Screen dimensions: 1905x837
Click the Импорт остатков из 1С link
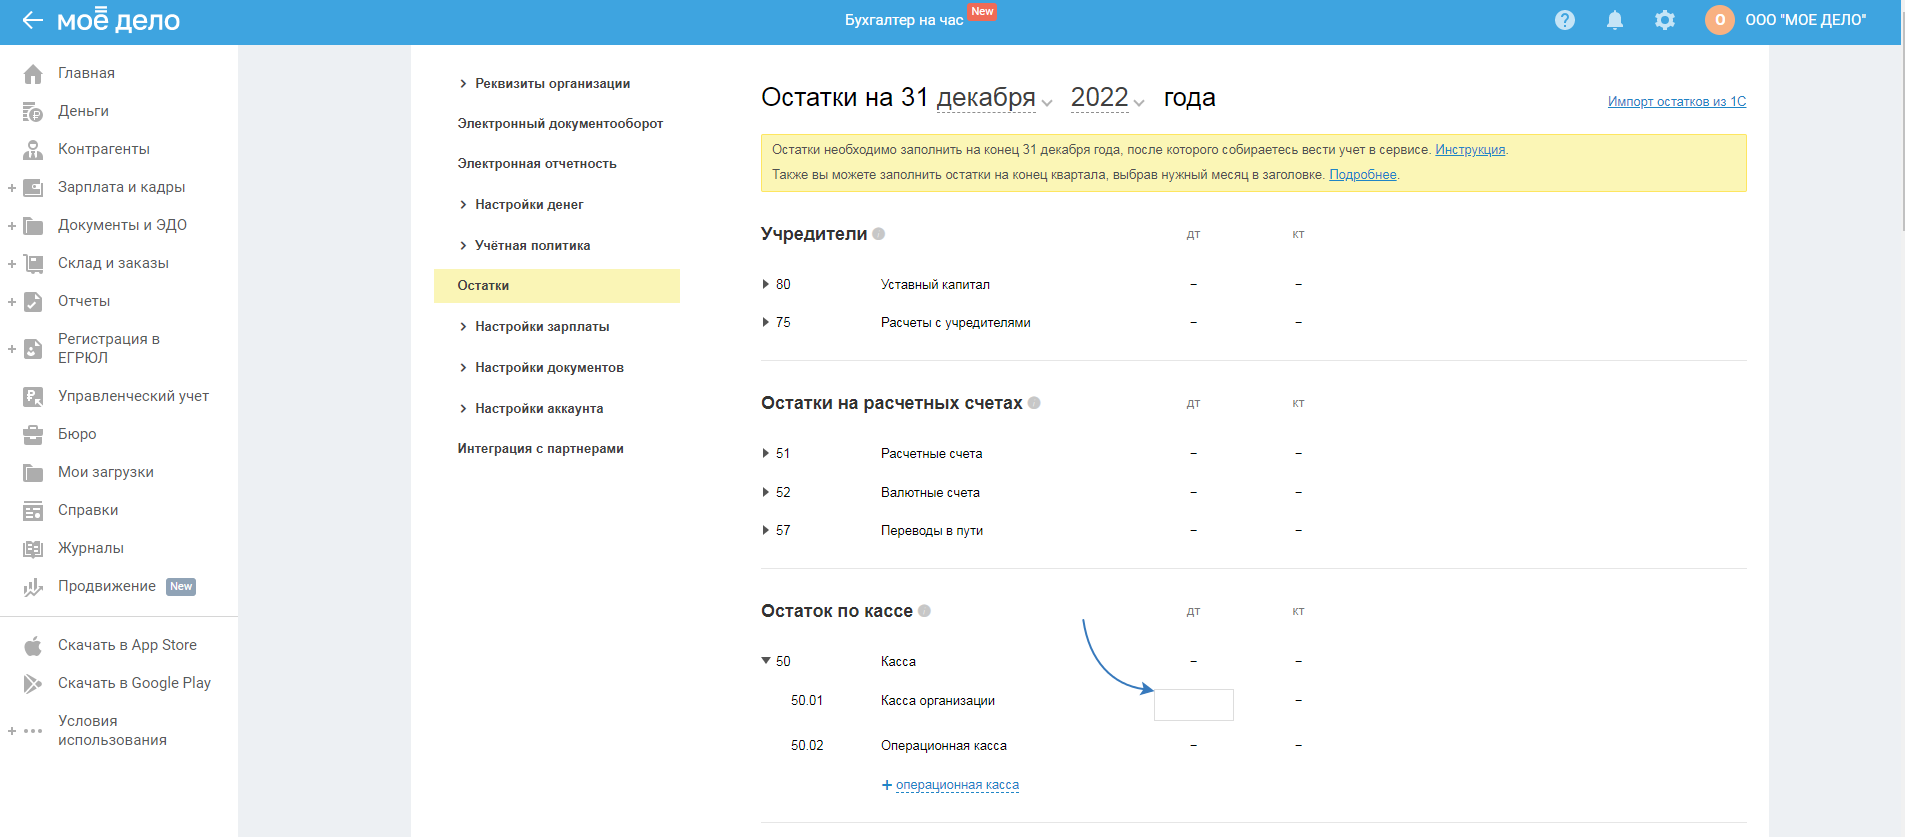click(1677, 102)
